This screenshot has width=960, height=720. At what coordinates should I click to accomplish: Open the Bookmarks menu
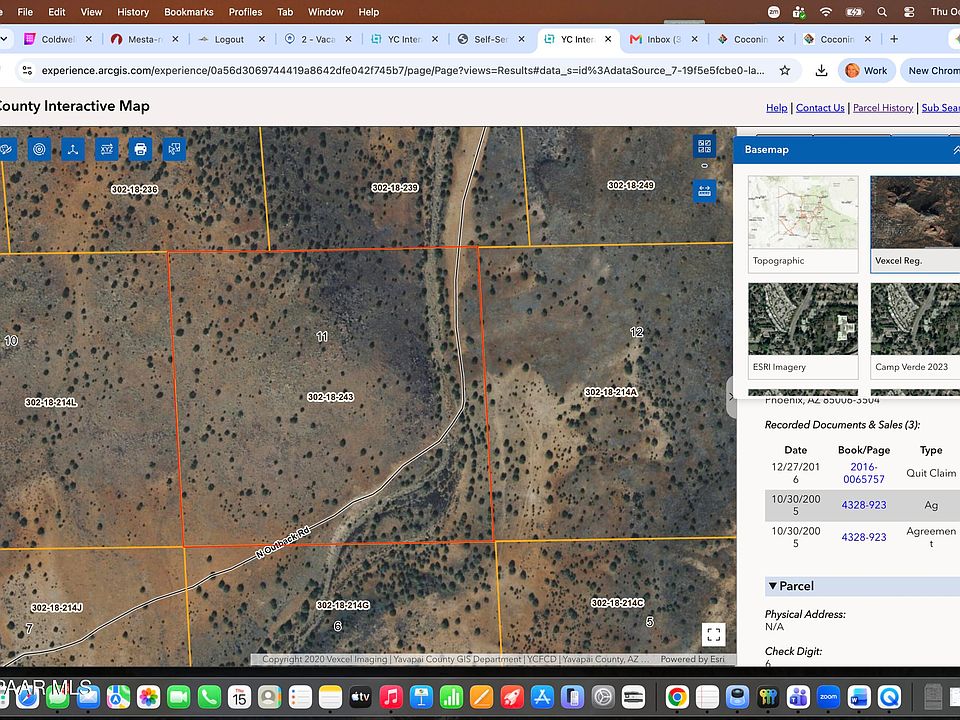(x=189, y=12)
